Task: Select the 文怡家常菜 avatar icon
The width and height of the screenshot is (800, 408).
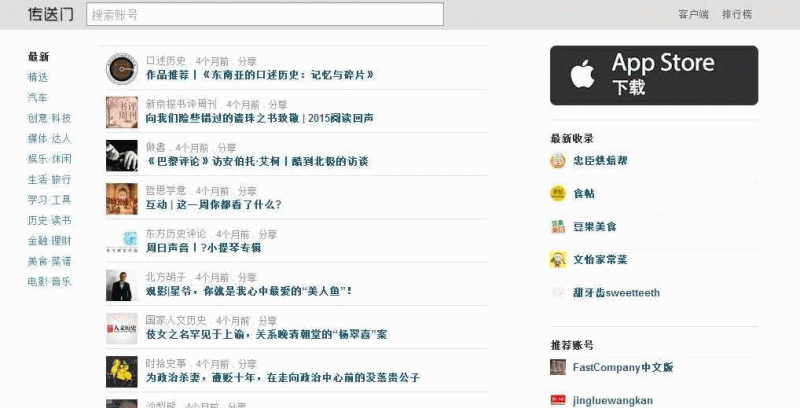Action: pos(558,260)
